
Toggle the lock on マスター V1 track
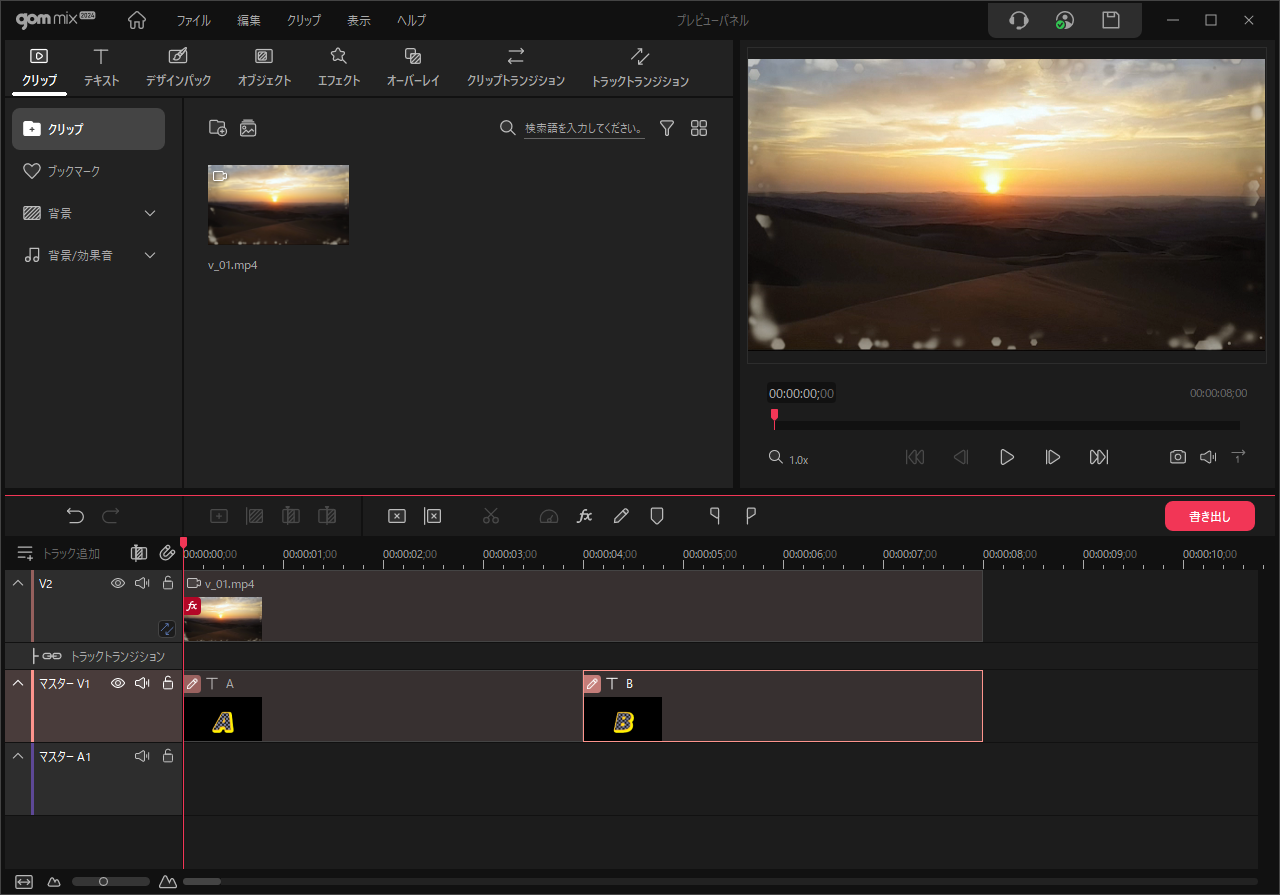[168, 683]
